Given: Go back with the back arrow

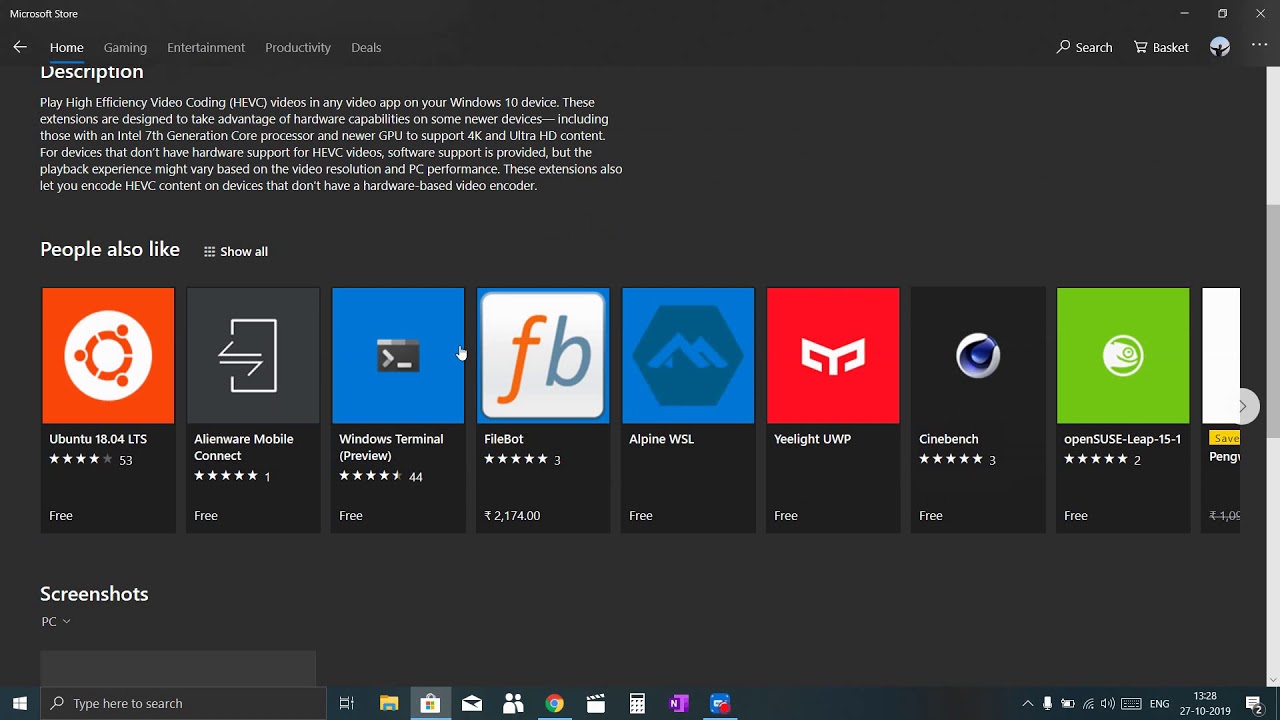Looking at the screenshot, I should pos(20,47).
